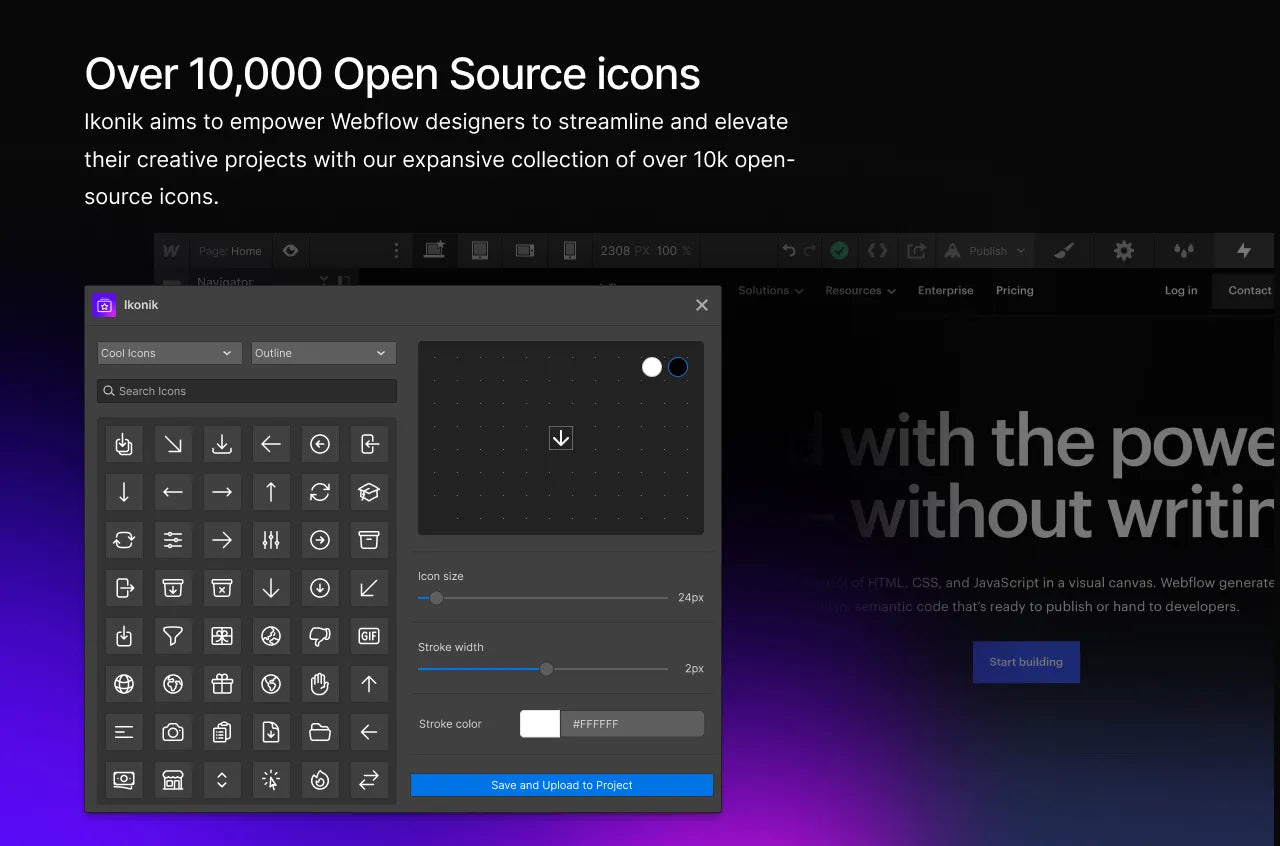Switch to mobile landscape breakpoint
Screen dimensions: 1280x846
(525, 250)
